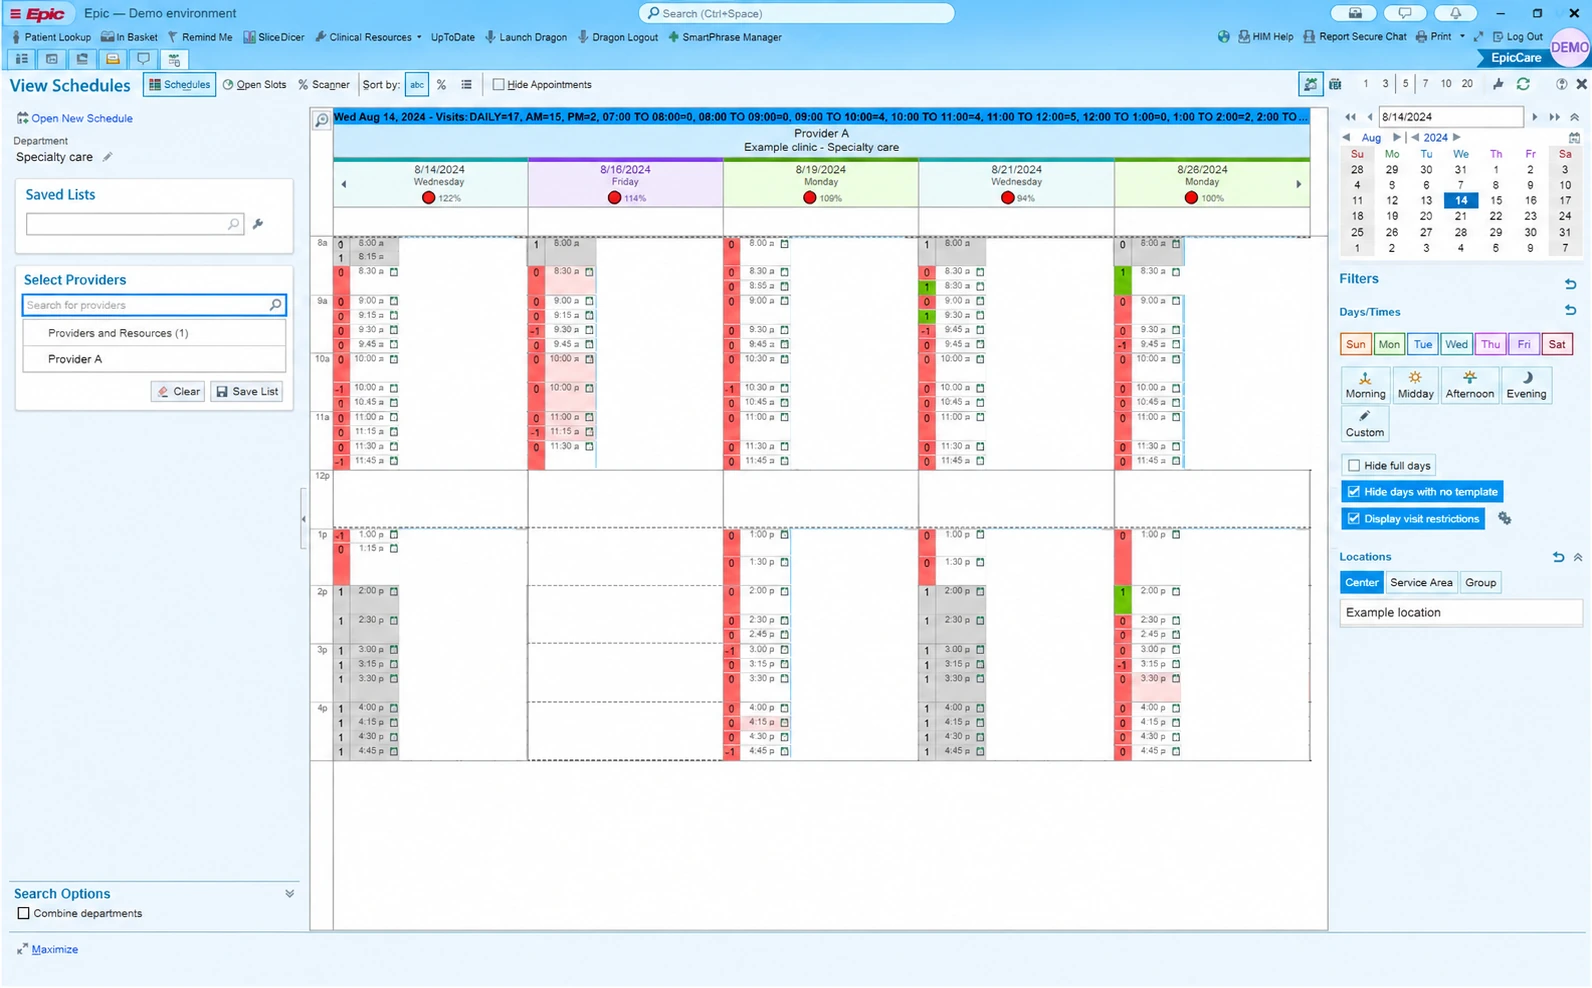The image size is (1592, 988).
Task: Click the Maximize link
Action: 55,950
